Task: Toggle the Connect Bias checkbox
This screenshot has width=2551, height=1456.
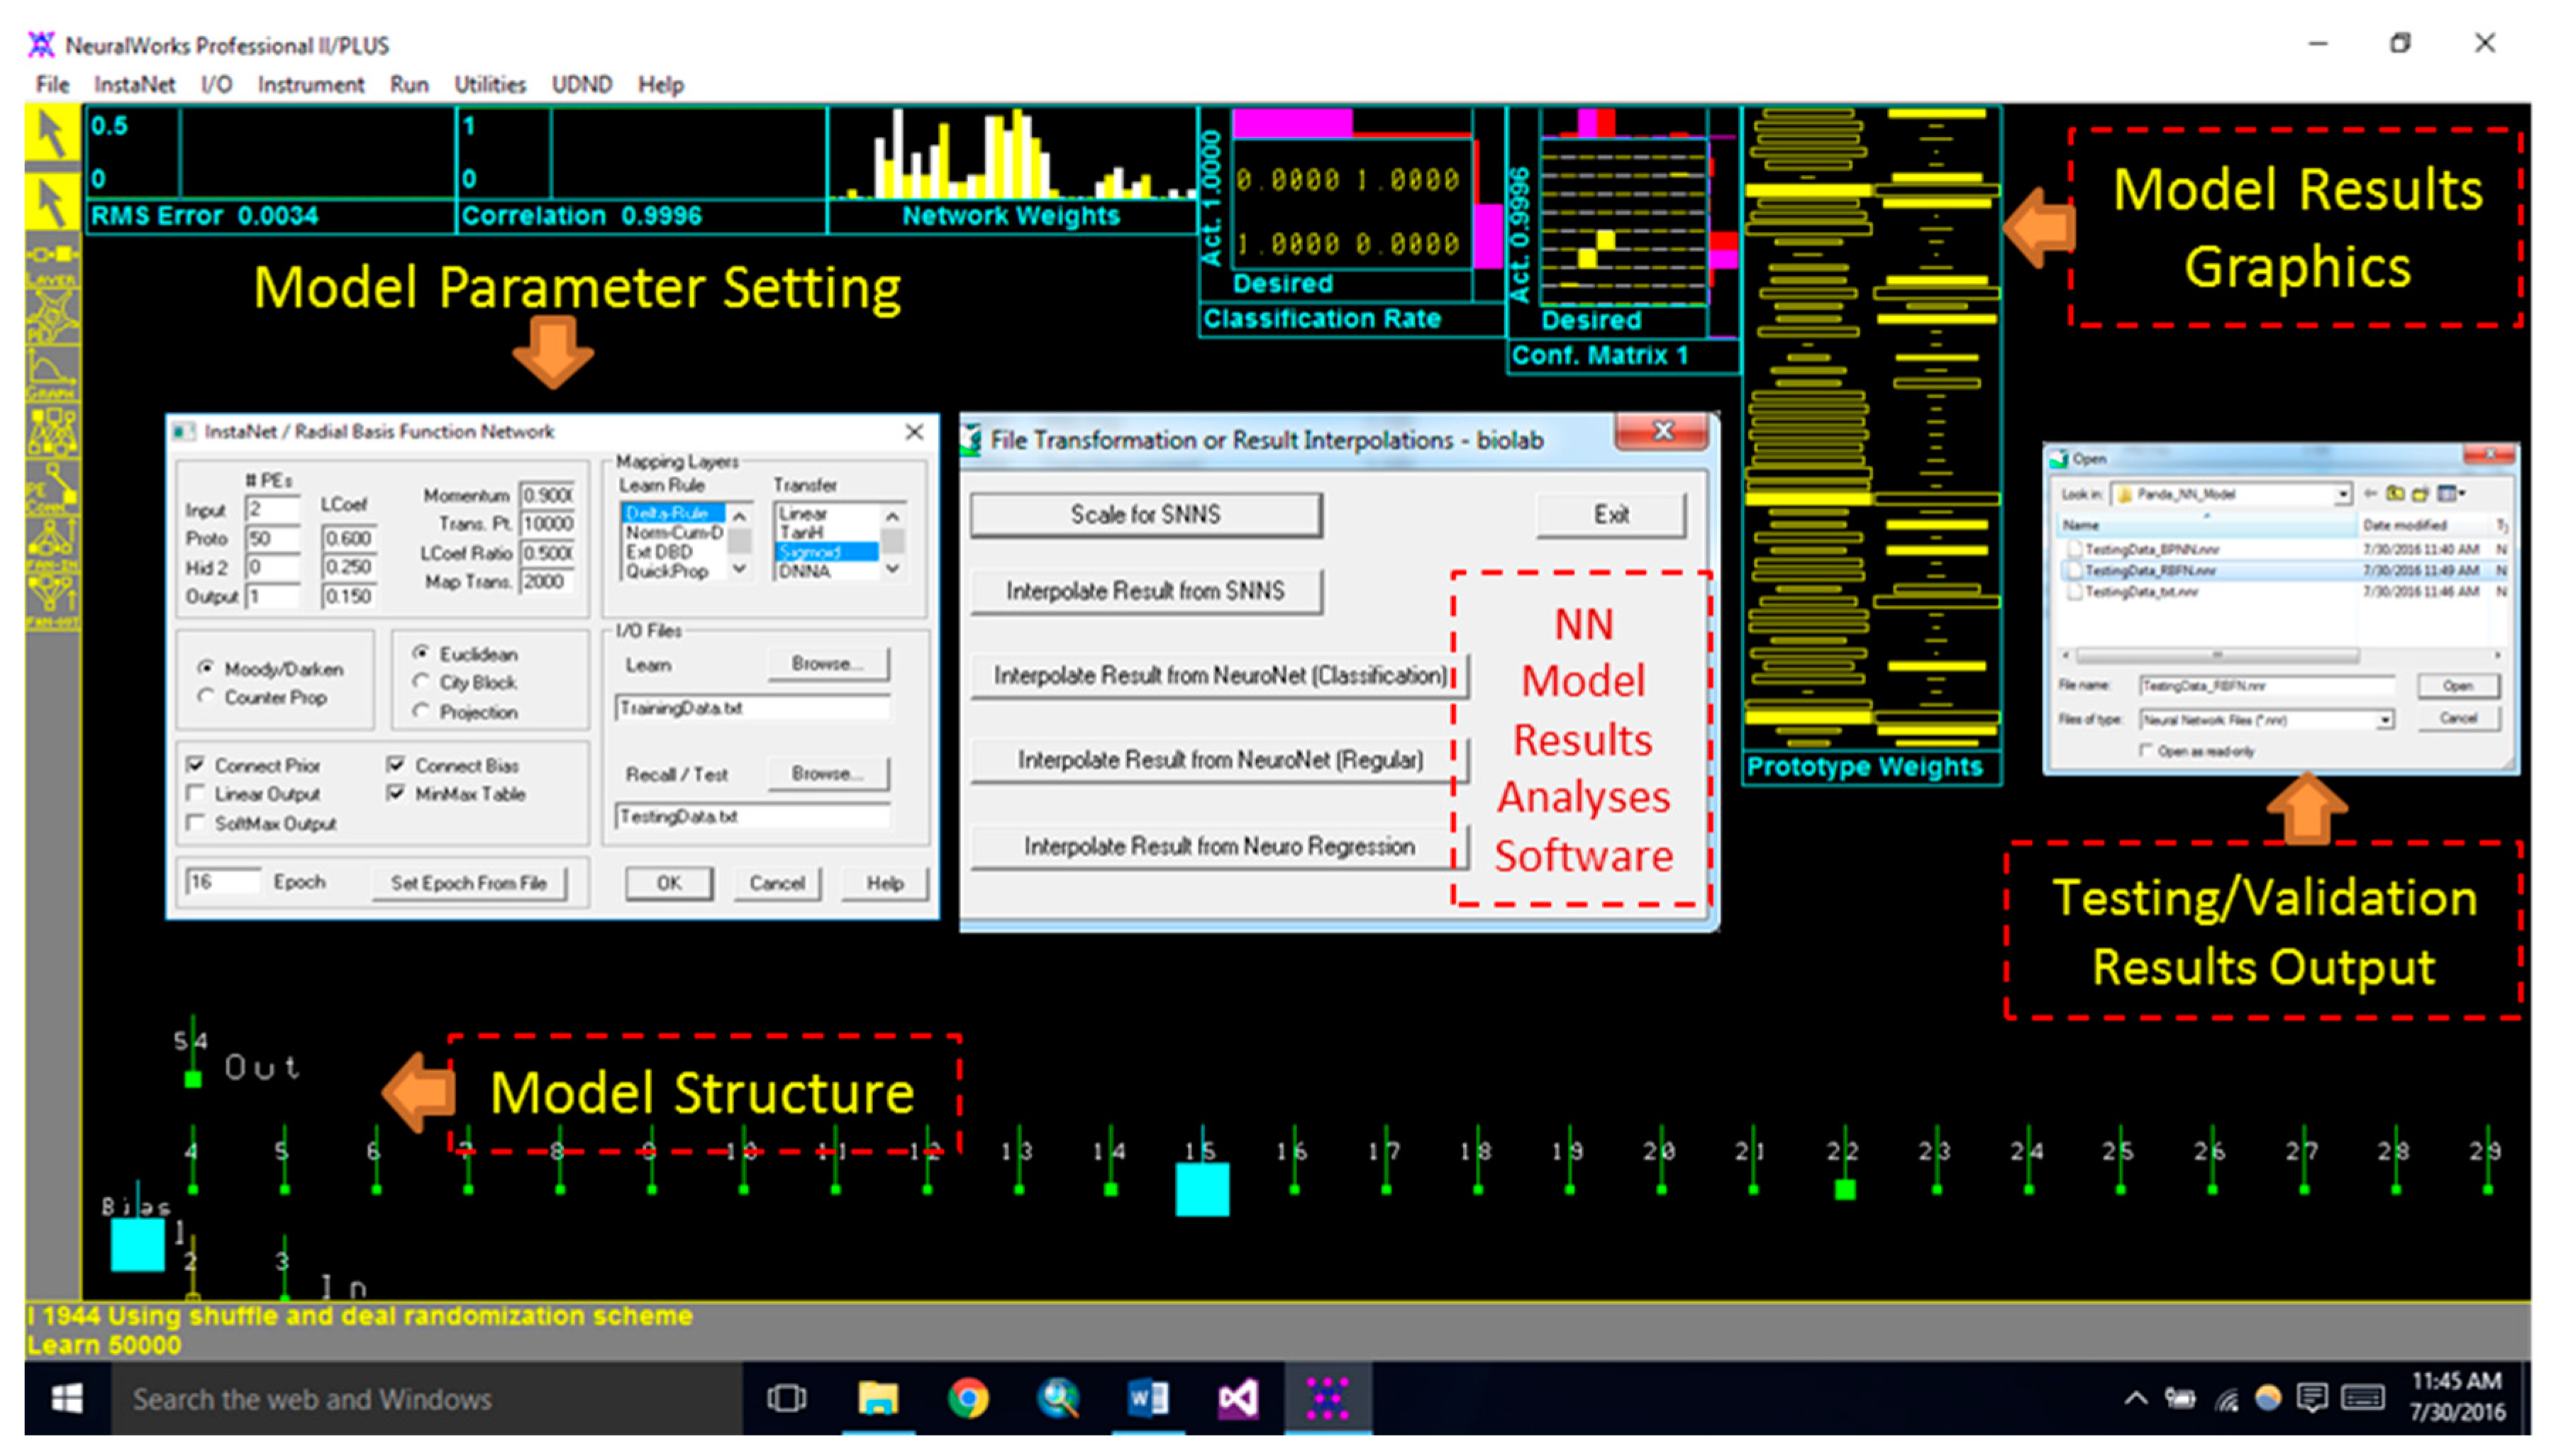Action: pyautogui.click(x=396, y=765)
